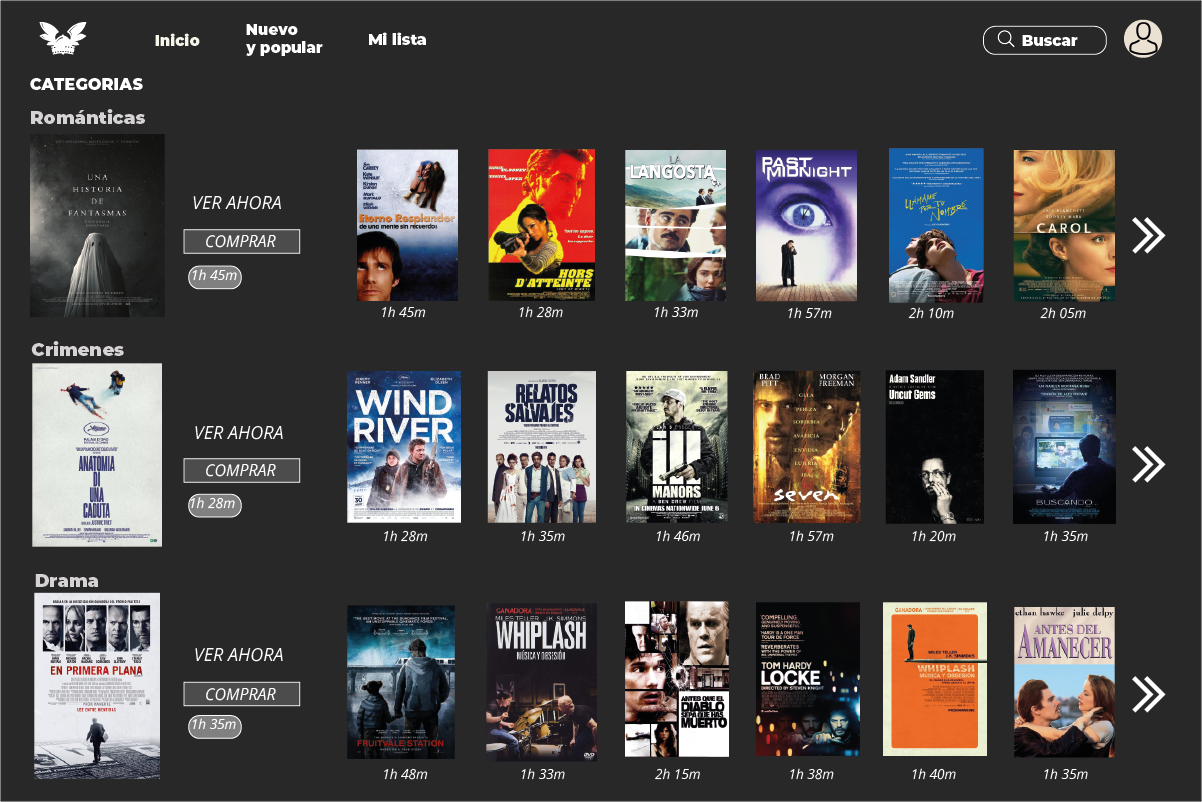Select Ill Manors movie poster

(677, 446)
